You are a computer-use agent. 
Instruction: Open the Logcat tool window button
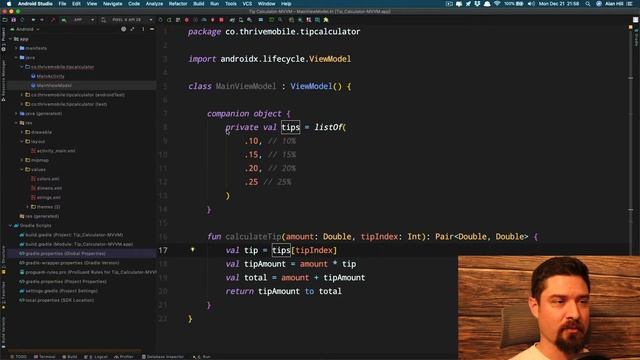pos(96,357)
